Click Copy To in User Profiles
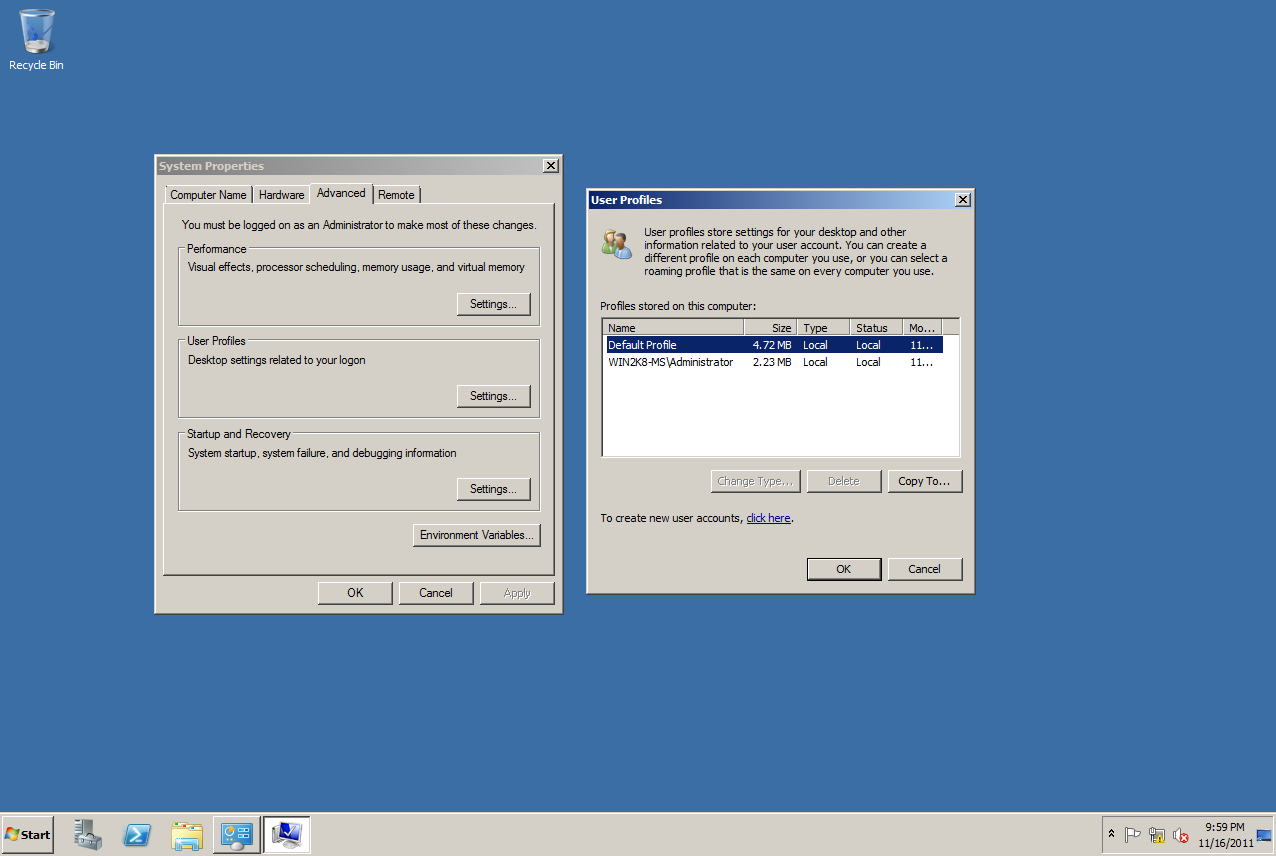Screen dimensions: 1276x856 pos(924,481)
